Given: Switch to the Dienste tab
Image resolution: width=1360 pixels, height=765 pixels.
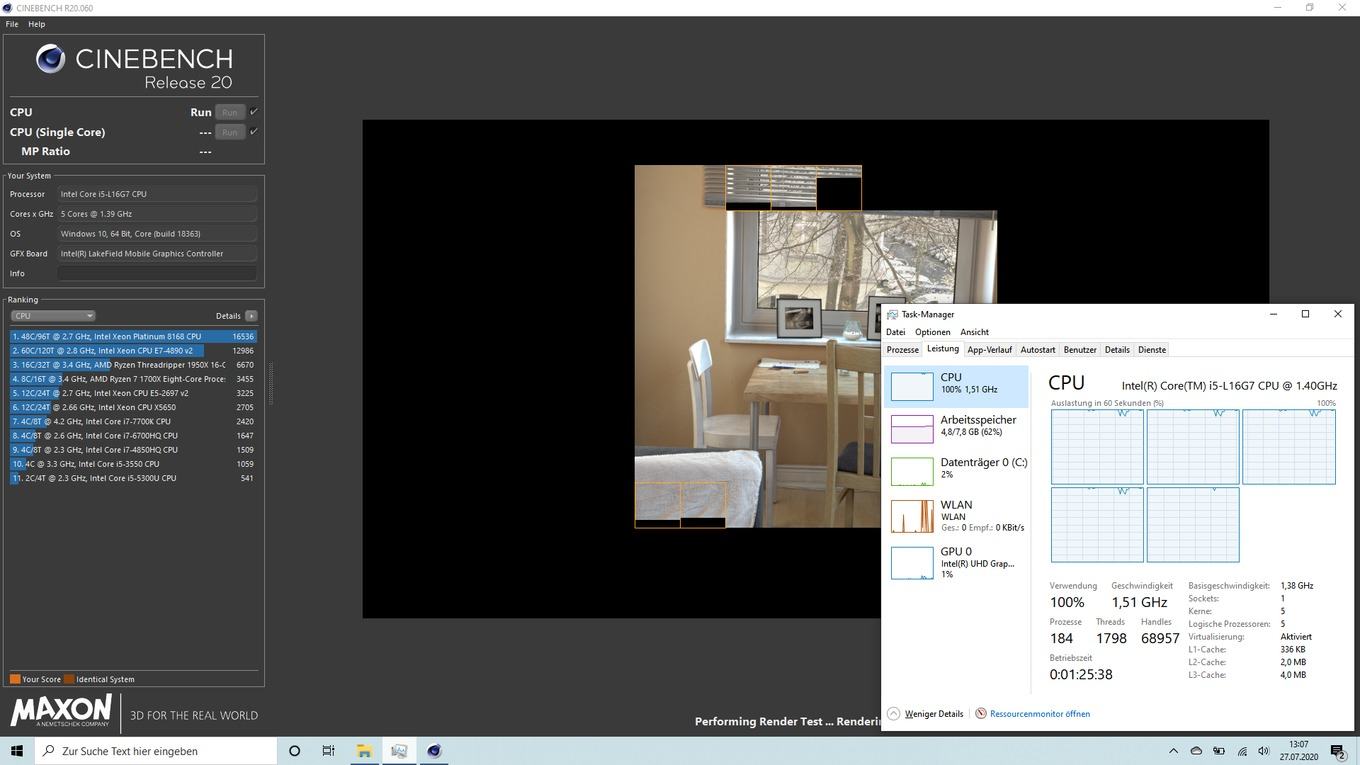Looking at the screenshot, I should (1151, 350).
